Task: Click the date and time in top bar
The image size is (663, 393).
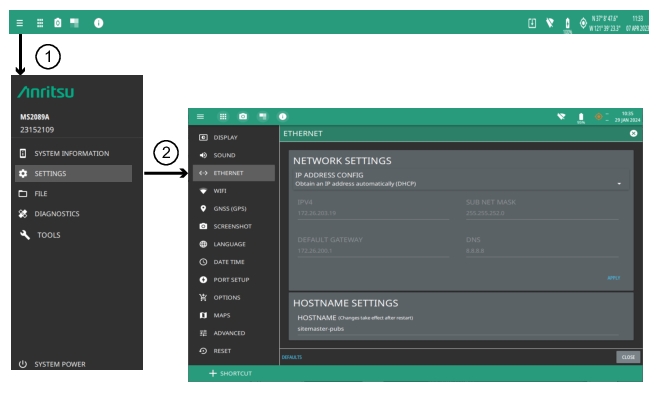Action: click(x=637, y=23)
